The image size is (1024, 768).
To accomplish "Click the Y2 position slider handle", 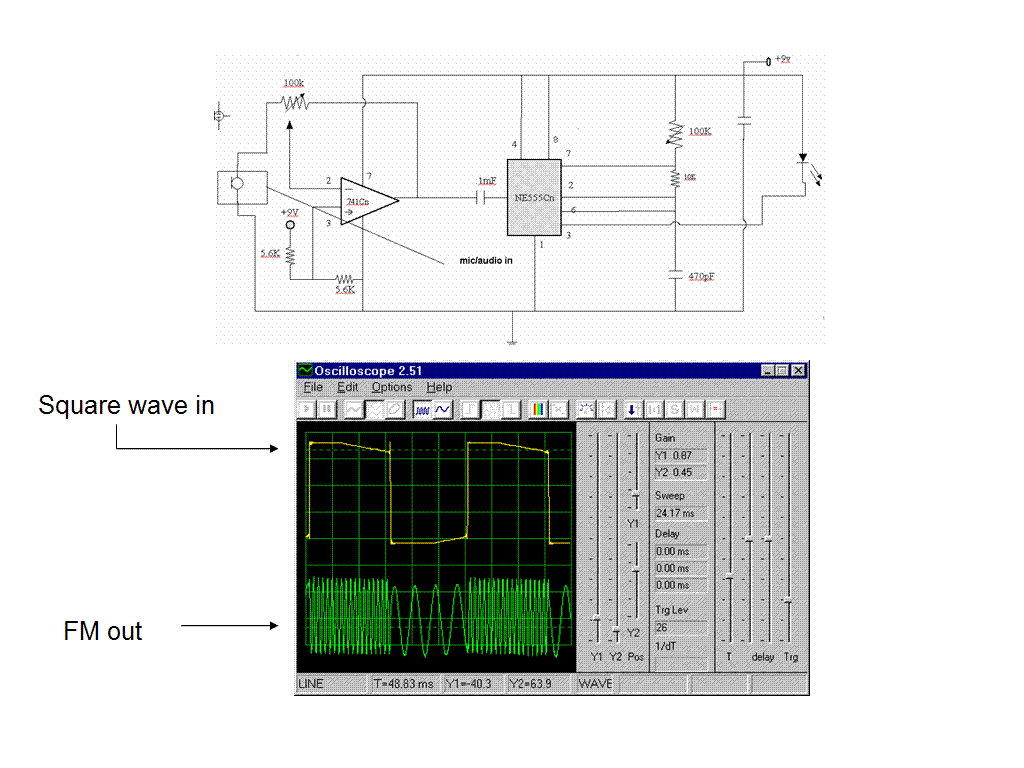I will (x=635, y=570).
